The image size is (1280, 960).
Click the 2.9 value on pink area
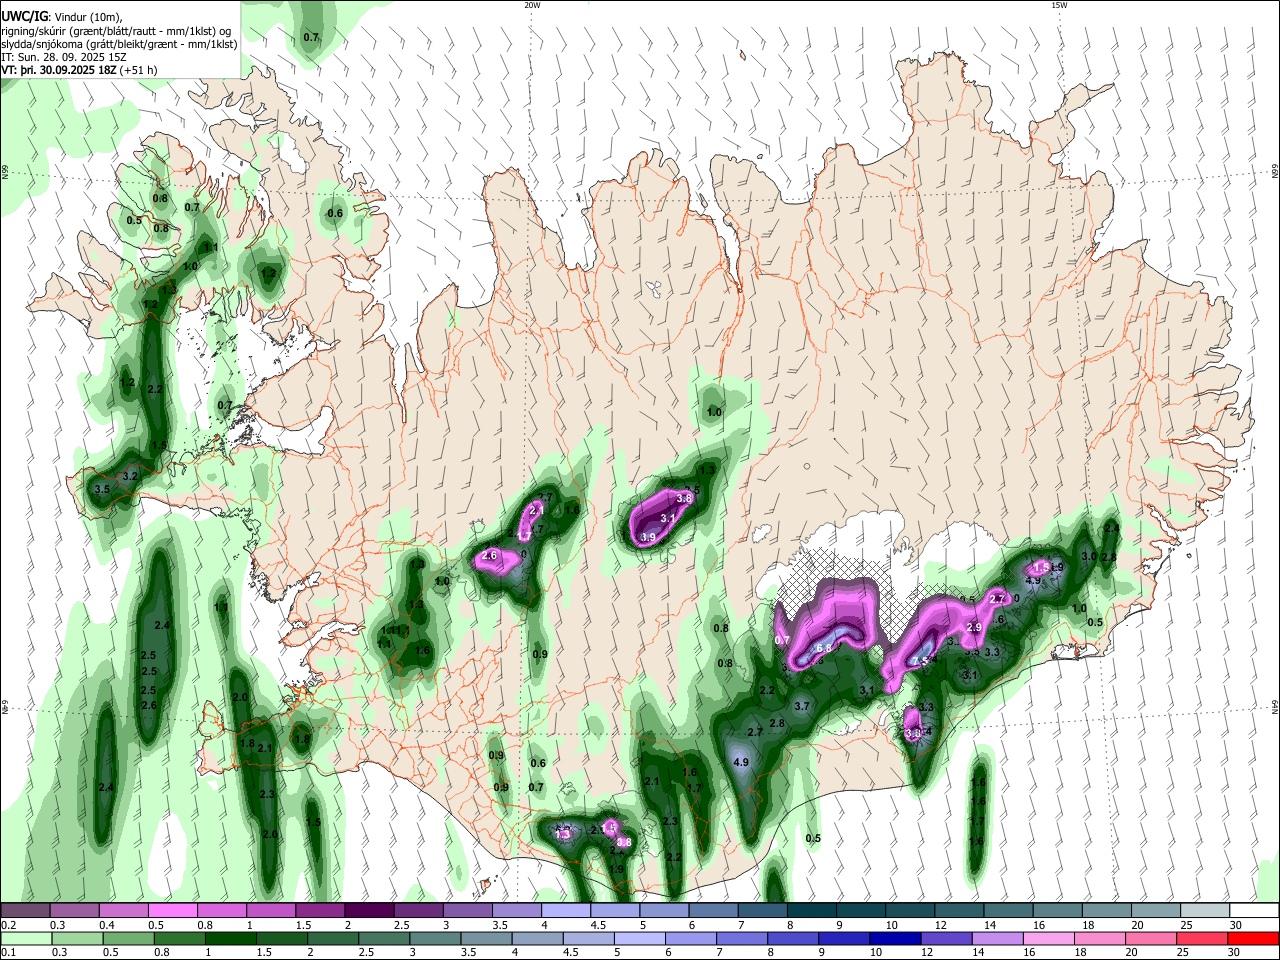pos(975,627)
